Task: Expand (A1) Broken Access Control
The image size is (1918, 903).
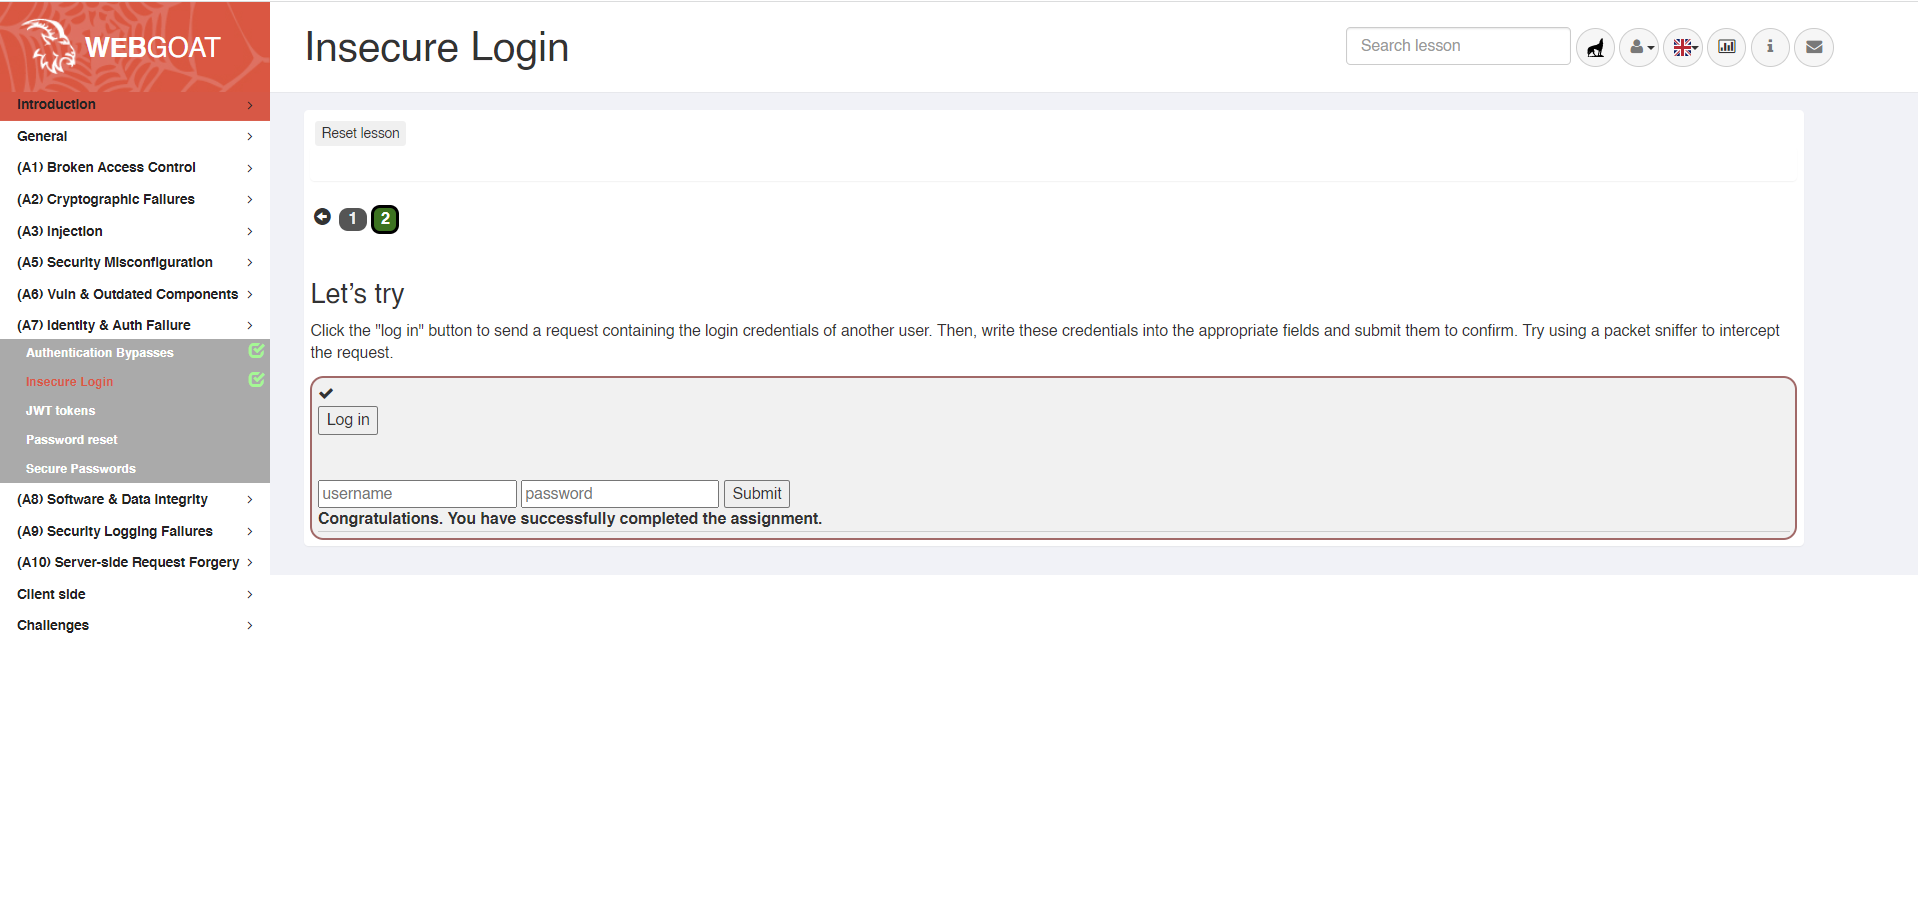Action: pos(135,167)
